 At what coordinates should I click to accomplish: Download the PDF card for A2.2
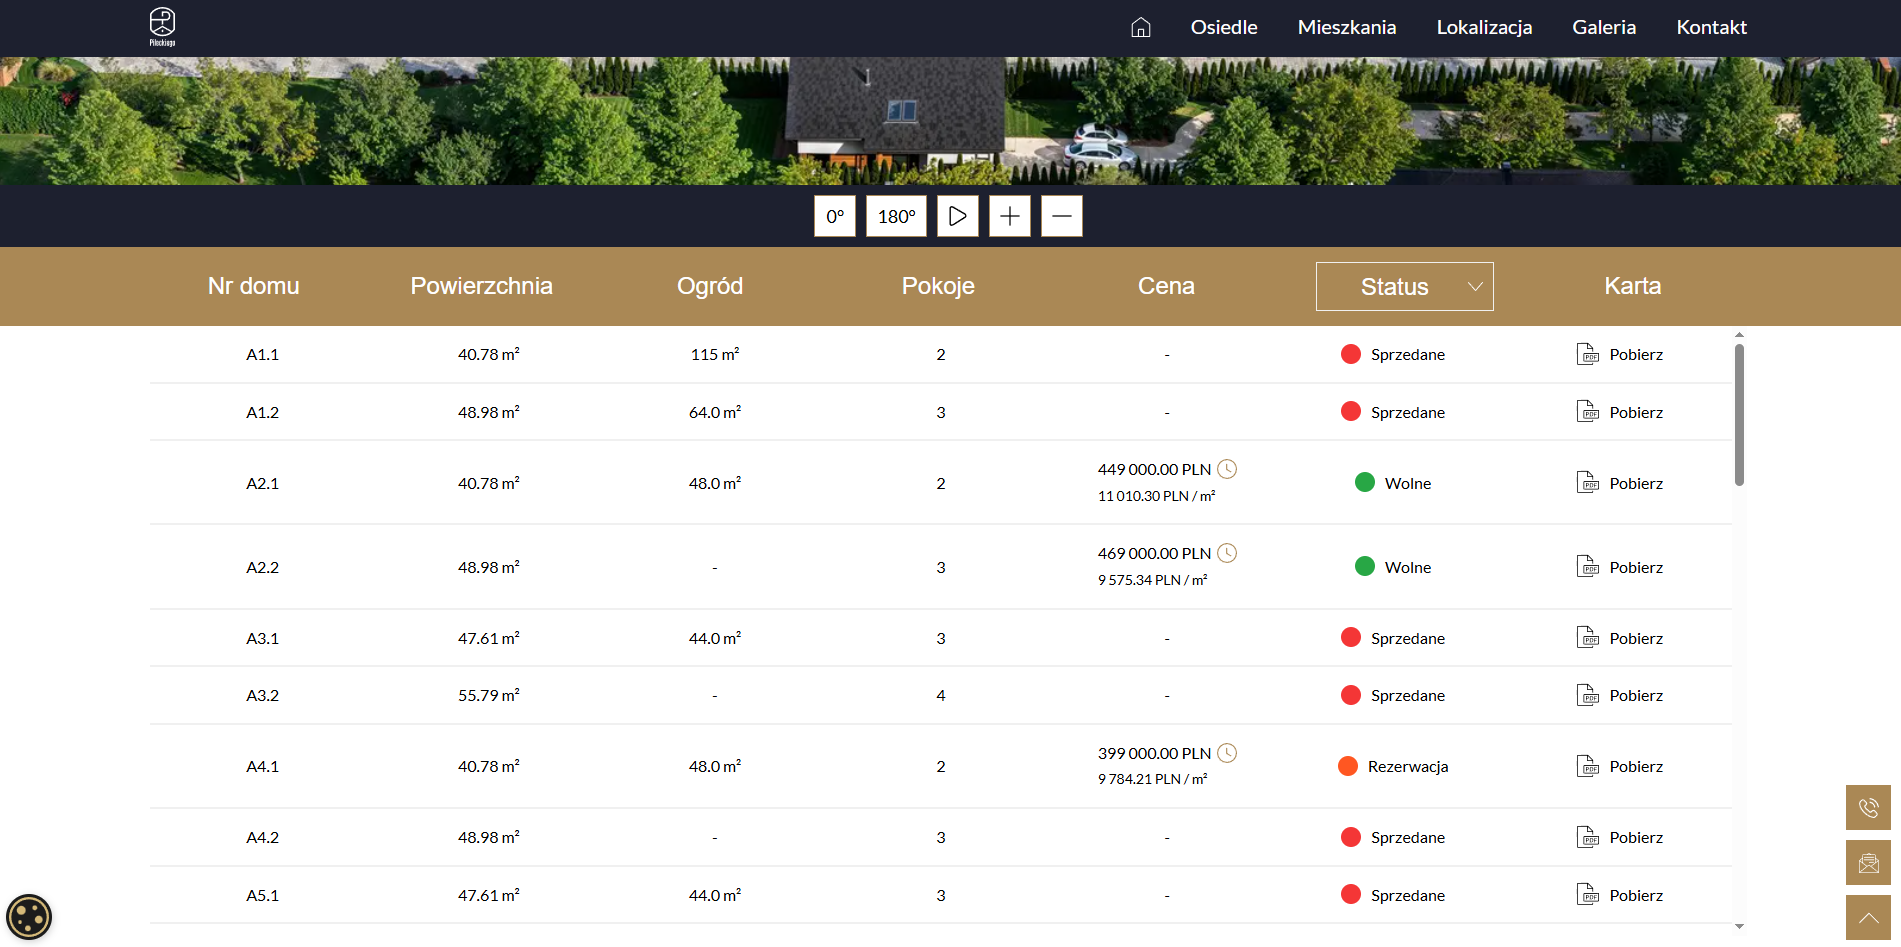click(x=1588, y=567)
